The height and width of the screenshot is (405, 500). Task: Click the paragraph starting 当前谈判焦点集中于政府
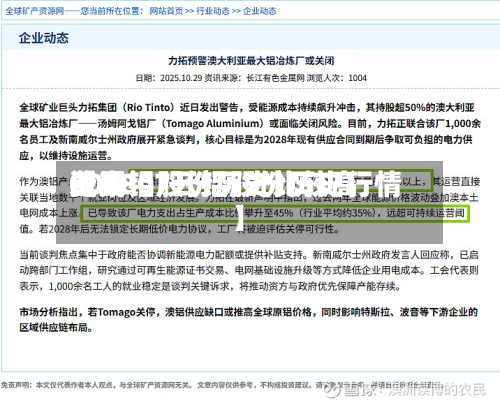tap(249, 270)
